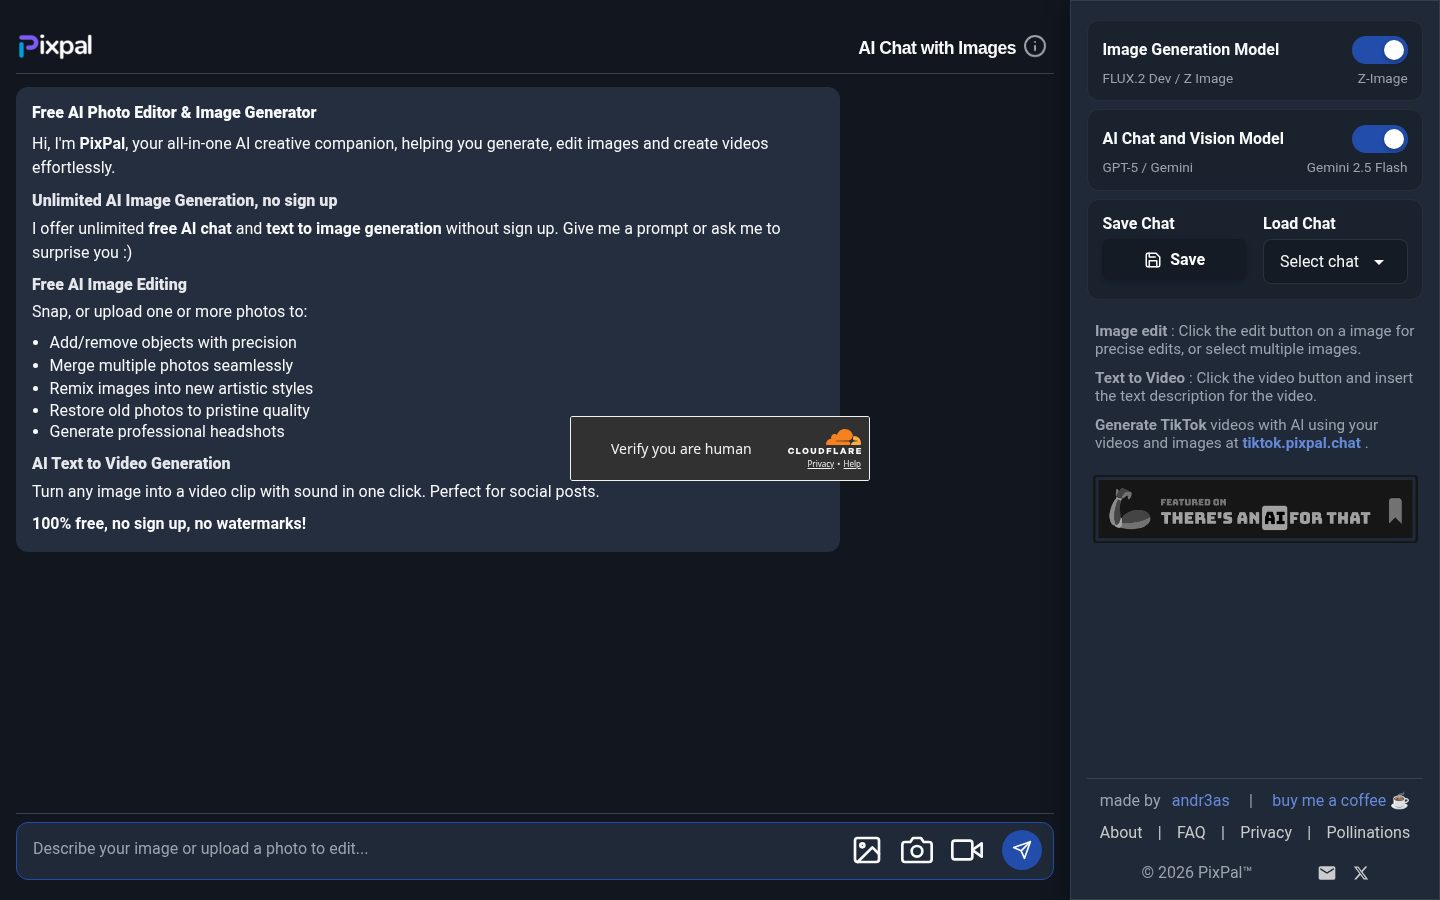
Task: Open the FAQ link
Action: pyautogui.click(x=1191, y=833)
